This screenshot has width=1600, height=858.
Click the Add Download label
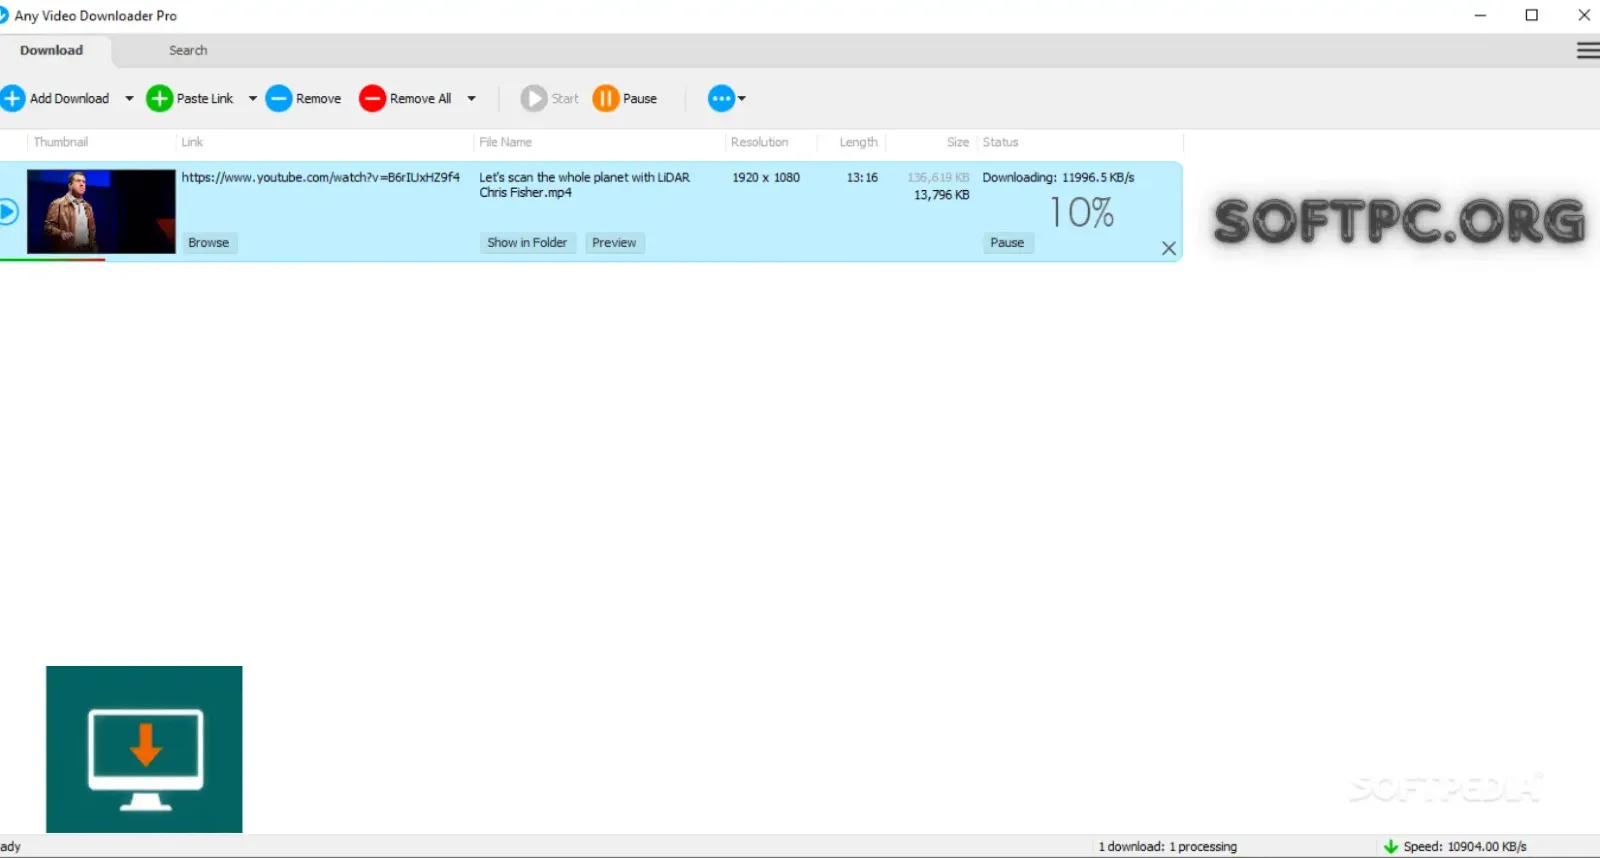(x=69, y=98)
